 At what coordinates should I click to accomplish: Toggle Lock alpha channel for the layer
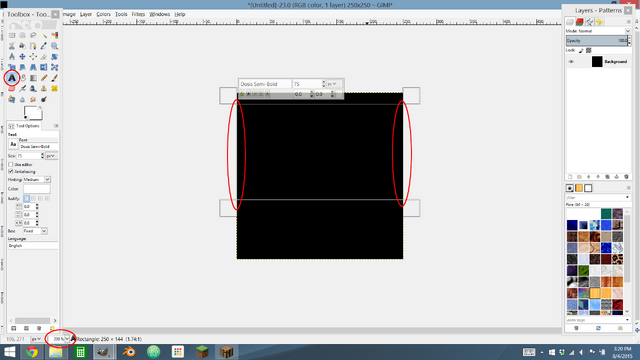[x=589, y=50]
